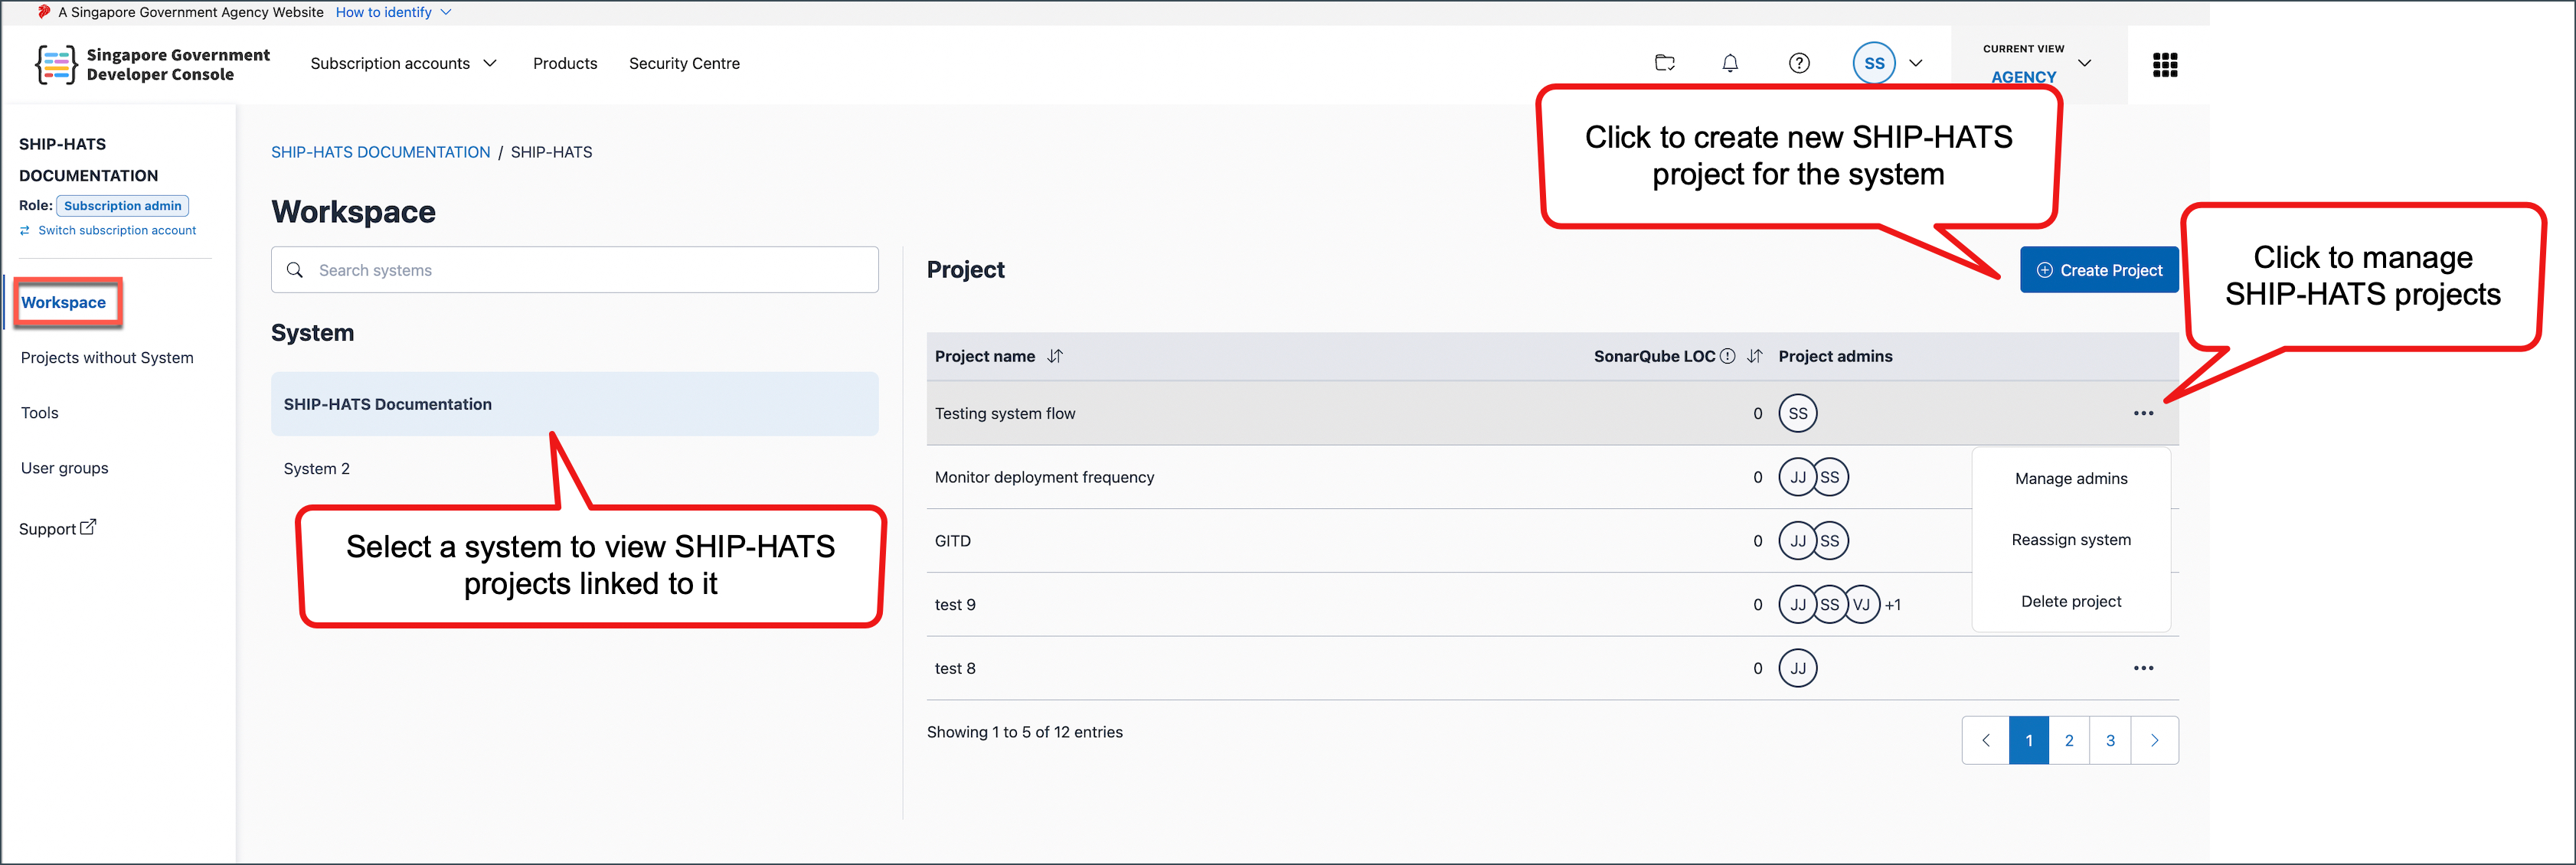This screenshot has width=2576, height=865.
Task: Open more options for test 8
Action: click(x=2143, y=668)
